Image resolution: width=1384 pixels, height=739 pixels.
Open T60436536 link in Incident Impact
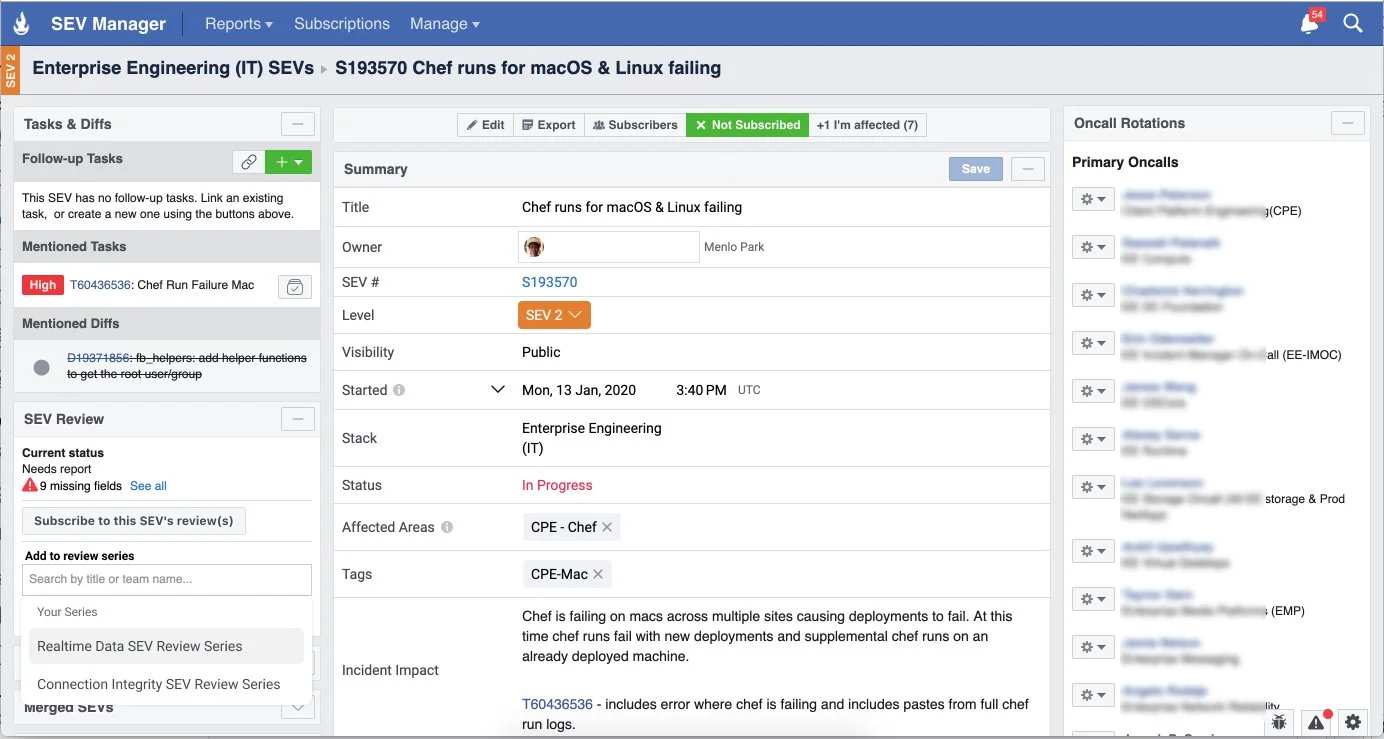click(557, 704)
